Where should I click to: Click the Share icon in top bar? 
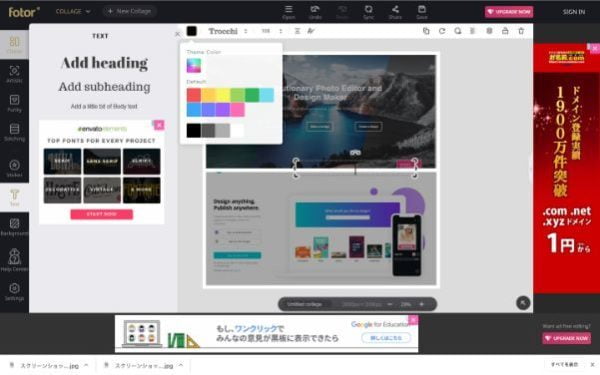[x=395, y=12]
